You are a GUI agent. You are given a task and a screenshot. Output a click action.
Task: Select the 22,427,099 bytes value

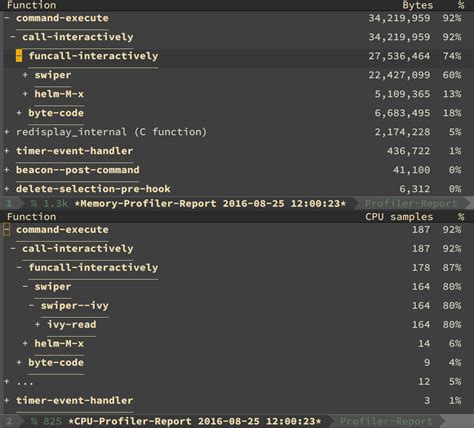coord(399,75)
